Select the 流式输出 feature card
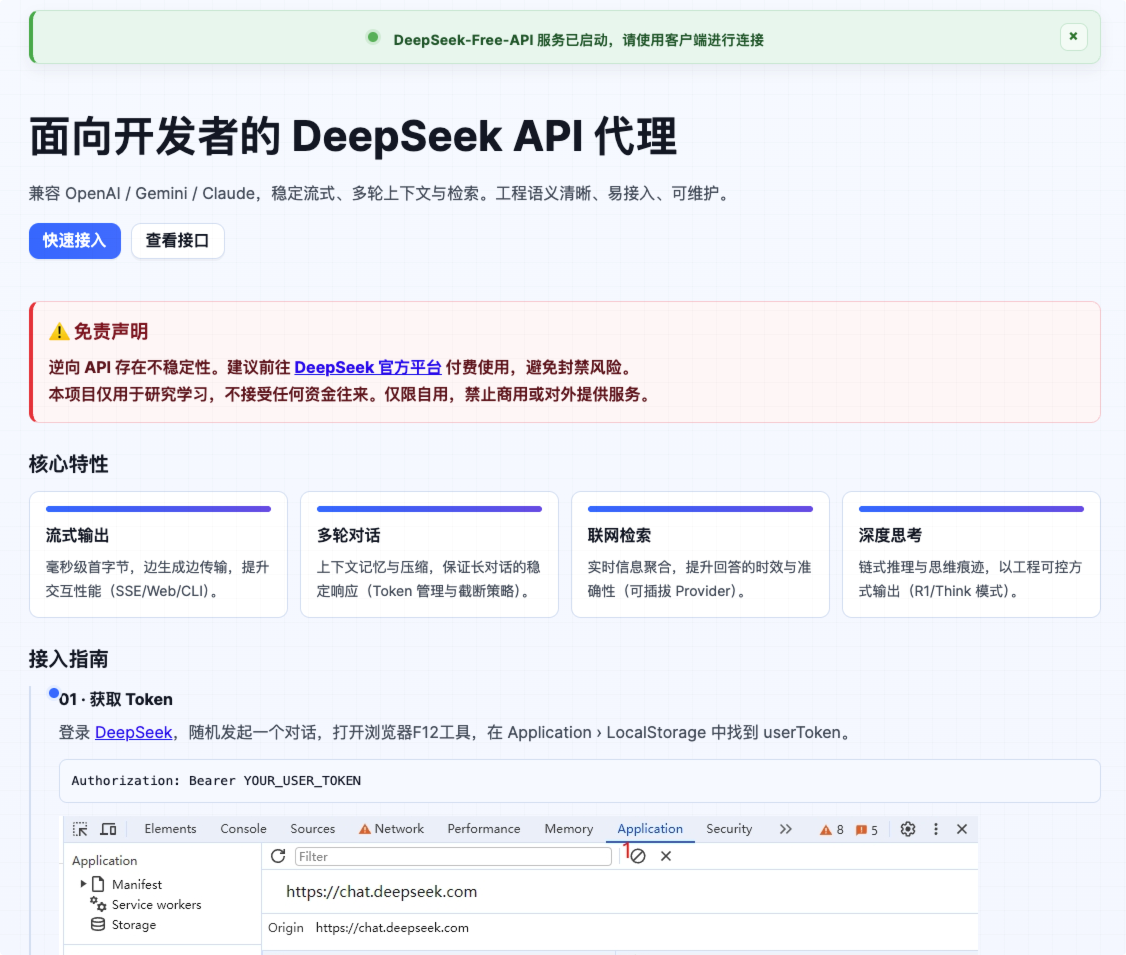The width and height of the screenshot is (1126, 955). click(x=158, y=554)
